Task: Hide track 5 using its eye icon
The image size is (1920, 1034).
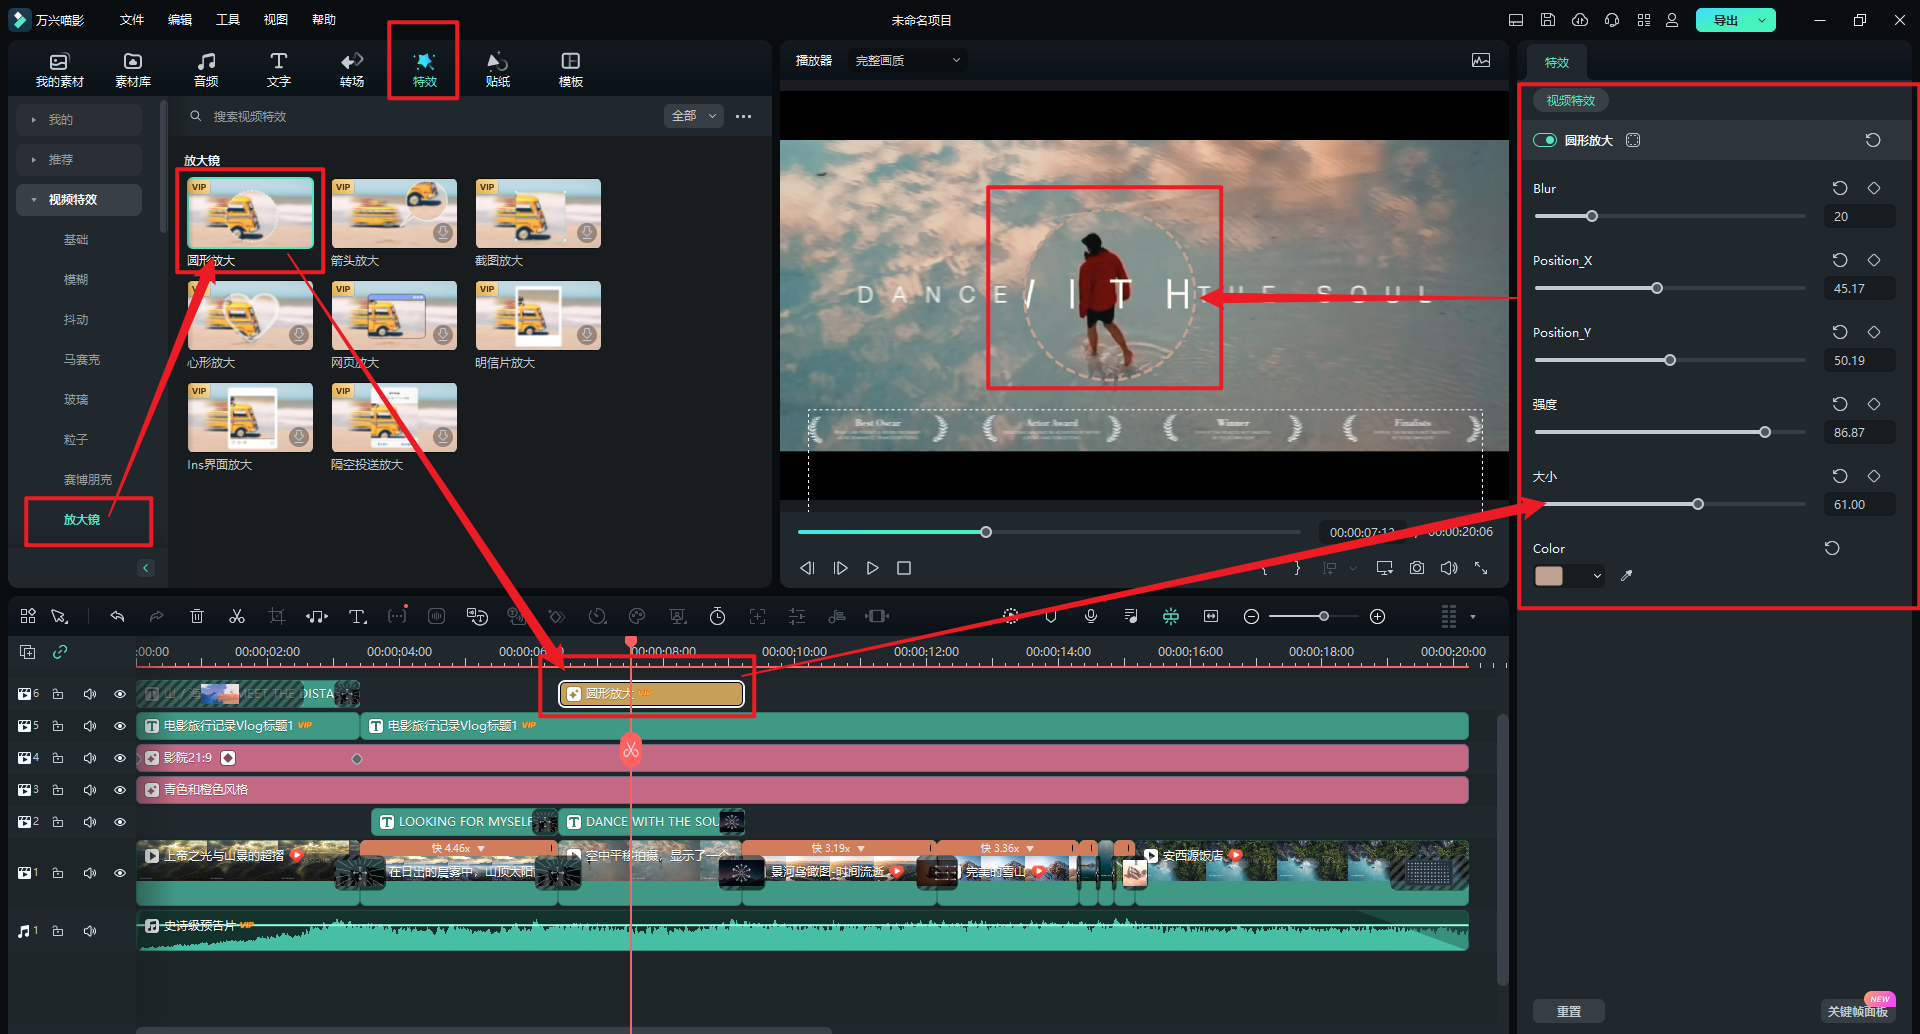Action: (x=120, y=726)
